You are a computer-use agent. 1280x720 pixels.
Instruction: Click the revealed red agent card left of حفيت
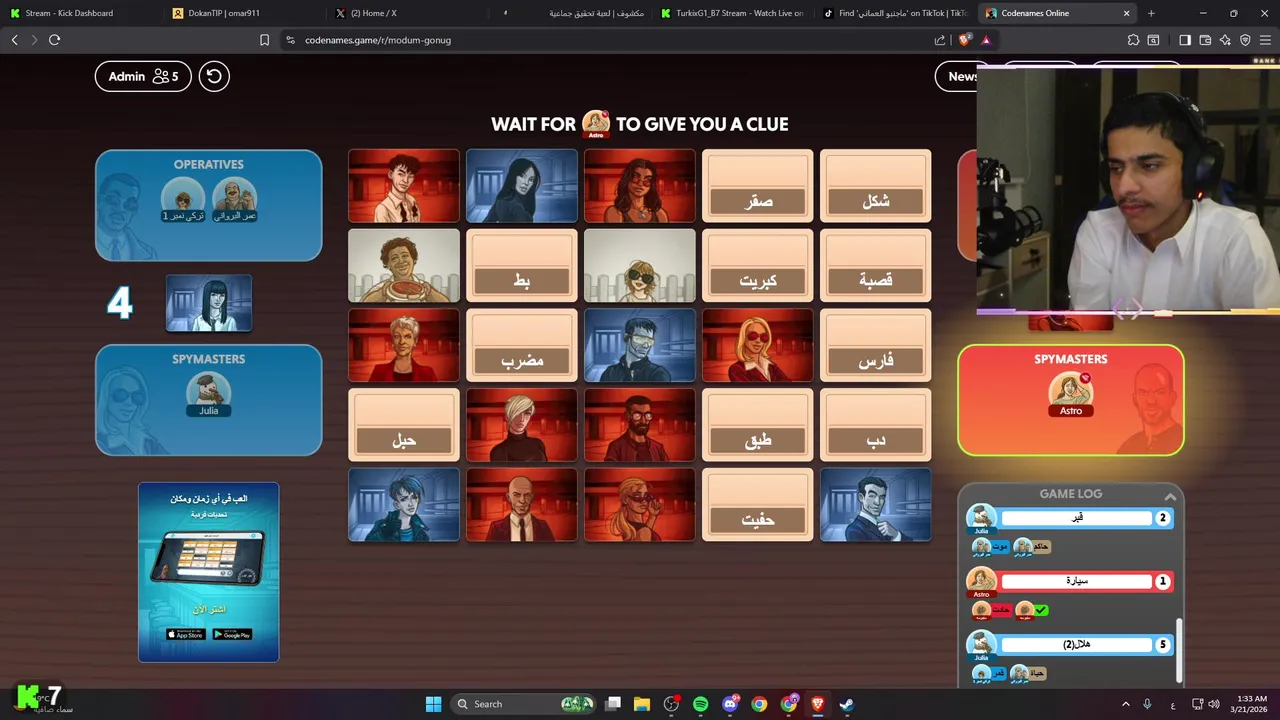(639, 505)
